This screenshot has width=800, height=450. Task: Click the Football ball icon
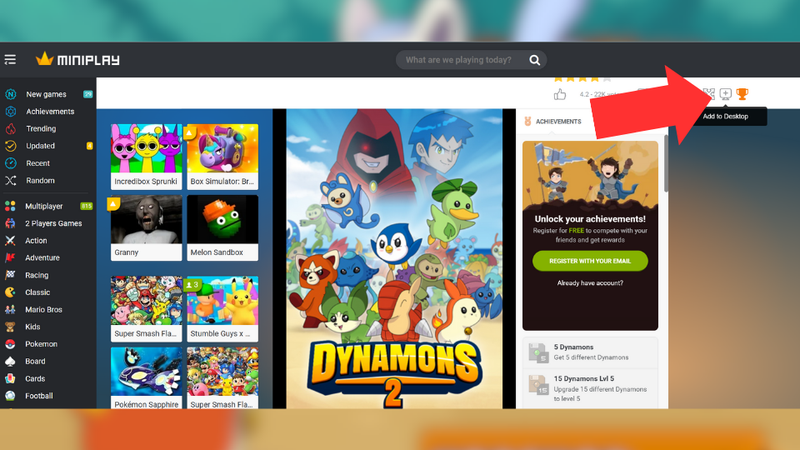tap(10, 396)
